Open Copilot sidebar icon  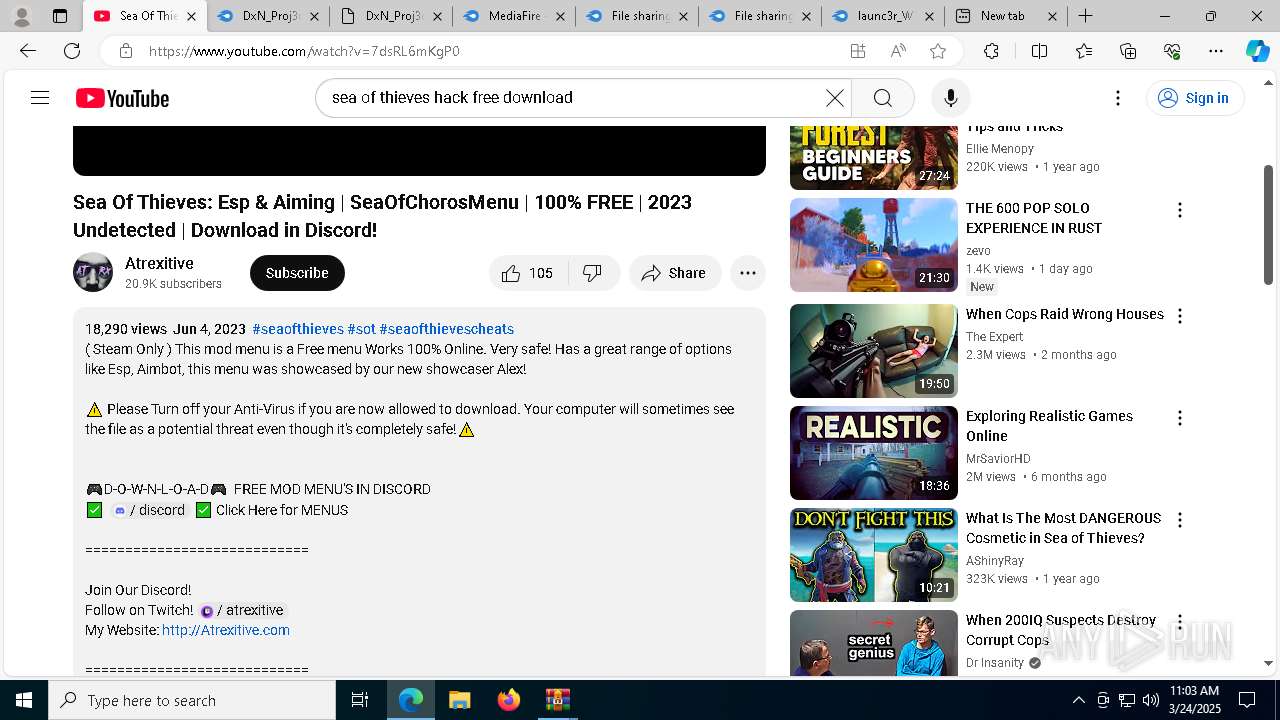tap(1257, 51)
